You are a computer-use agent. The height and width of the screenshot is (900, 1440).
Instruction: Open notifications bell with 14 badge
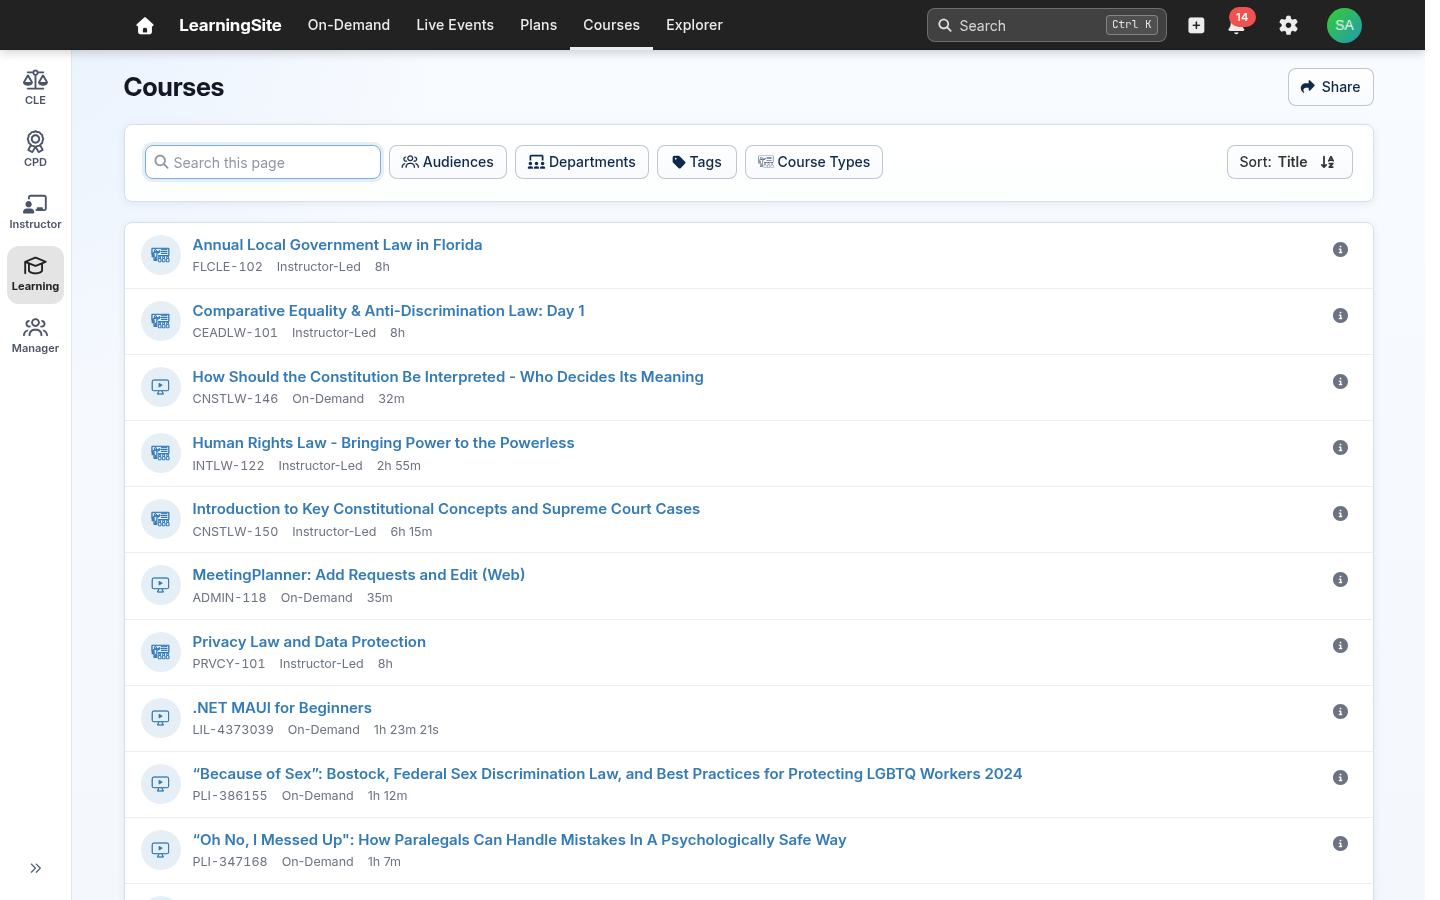click(1237, 25)
